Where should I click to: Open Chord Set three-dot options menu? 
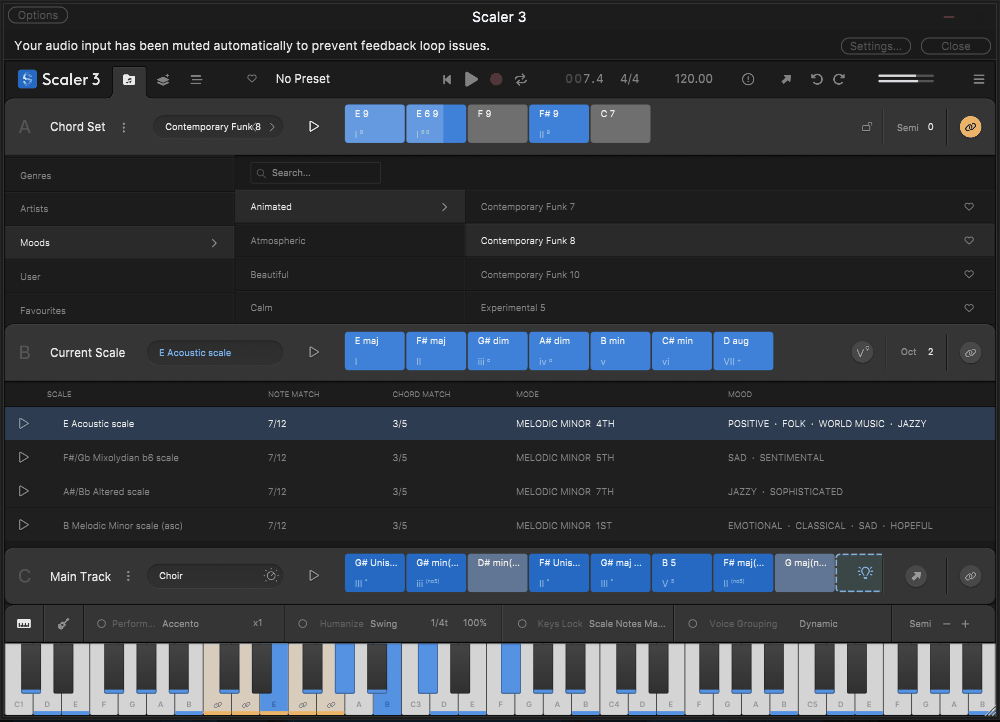(124, 127)
